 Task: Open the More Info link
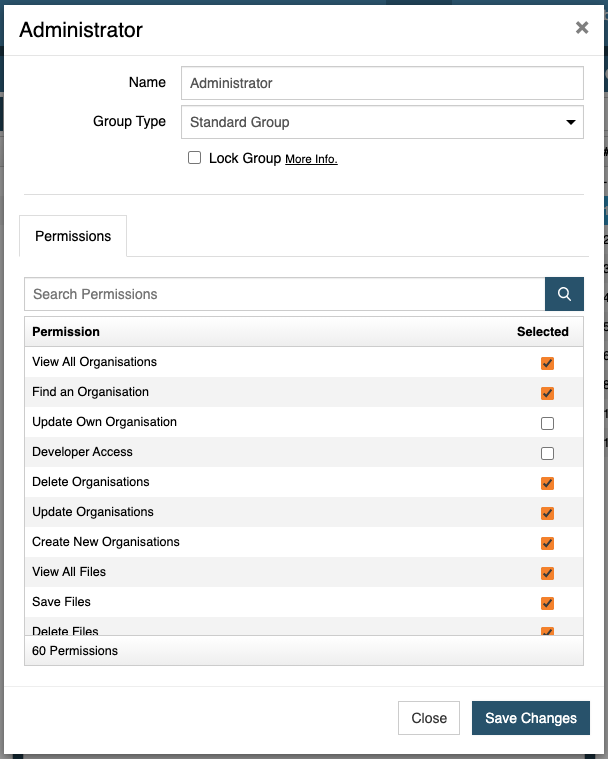[x=311, y=159]
